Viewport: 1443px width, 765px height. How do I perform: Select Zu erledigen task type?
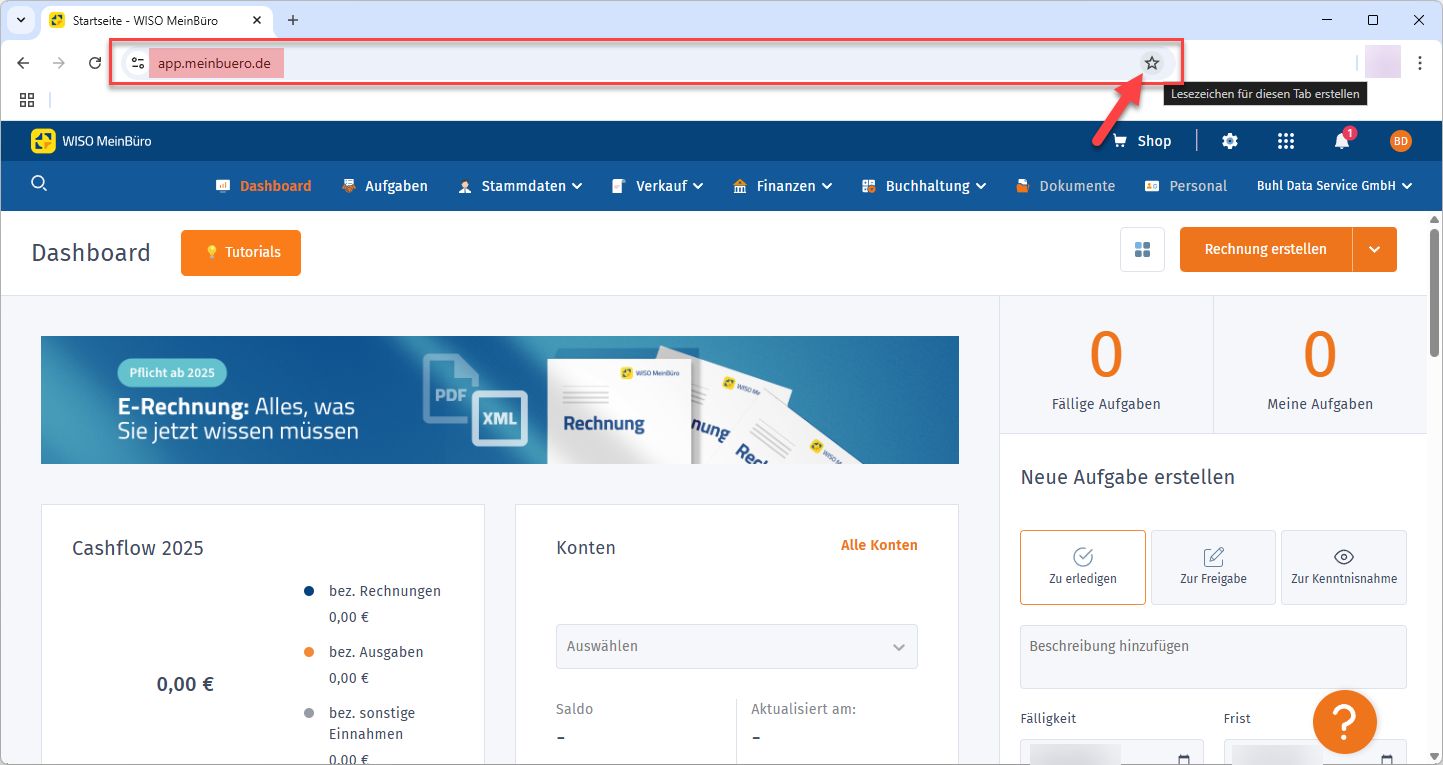[1083, 567]
